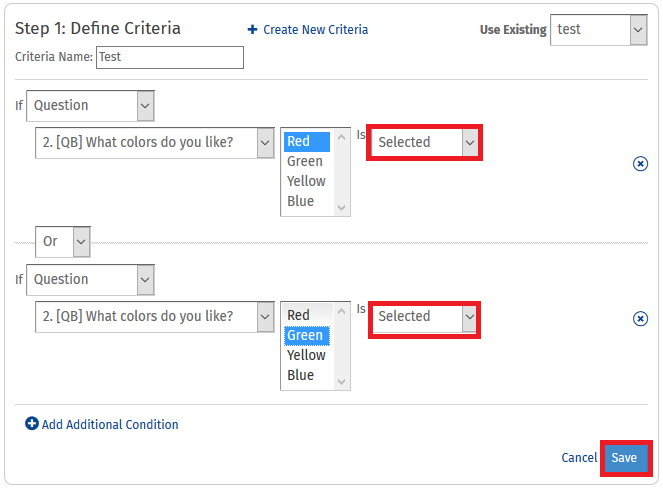Click the Cancel link
Screen dimensions: 663x495
579,457
